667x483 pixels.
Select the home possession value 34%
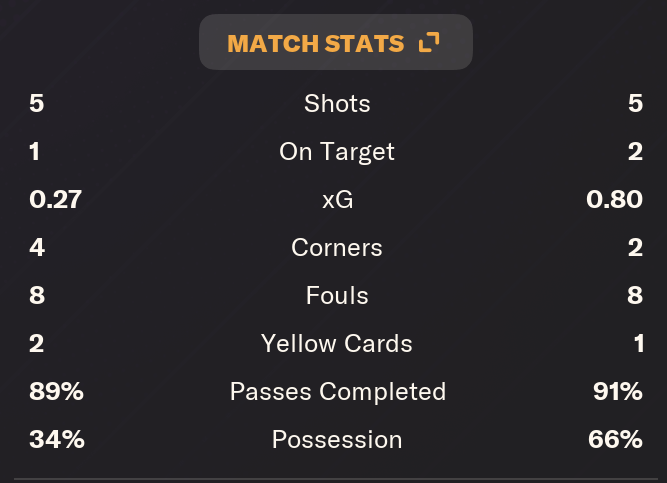(x=57, y=440)
